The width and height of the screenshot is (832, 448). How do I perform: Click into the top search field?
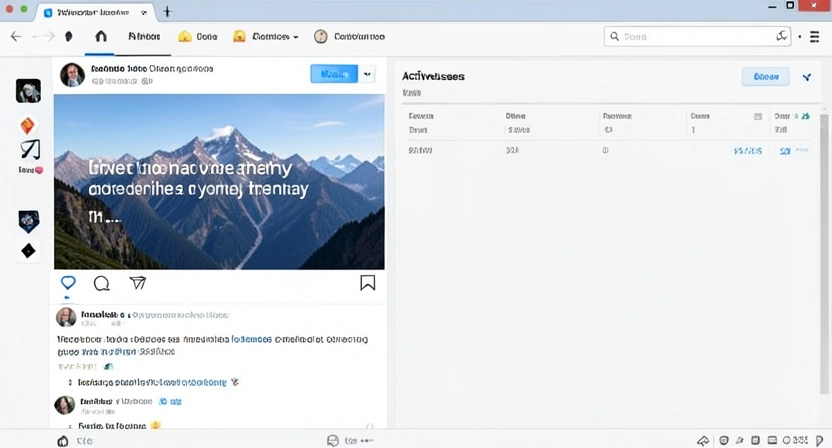pyautogui.click(x=697, y=36)
